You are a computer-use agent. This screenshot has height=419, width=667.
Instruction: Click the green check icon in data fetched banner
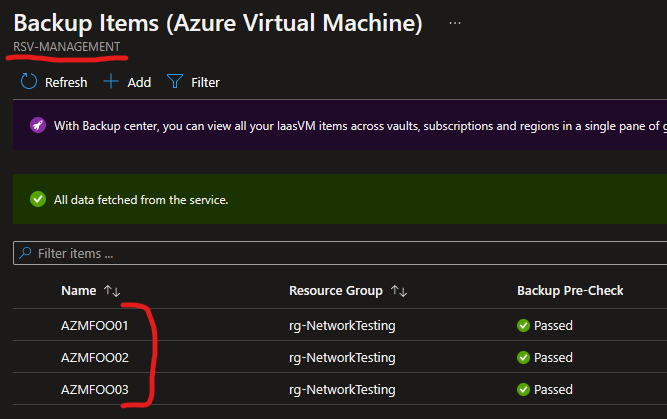click(38, 199)
